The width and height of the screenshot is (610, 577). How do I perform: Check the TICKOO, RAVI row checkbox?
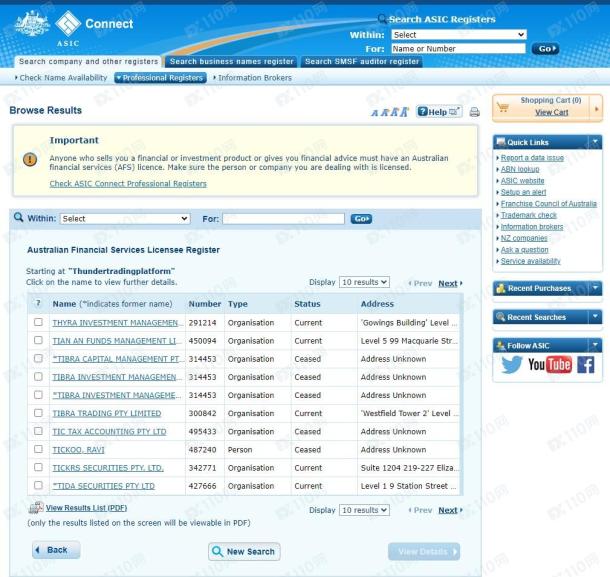tap(38, 449)
